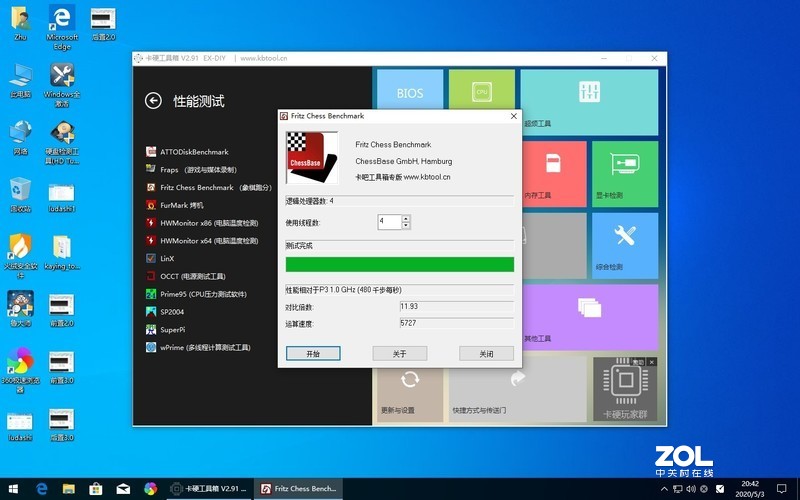Open LinX from the test list
The height and width of the screenshot is (500, 800).
pyautogui.click(x=160, y=259)
